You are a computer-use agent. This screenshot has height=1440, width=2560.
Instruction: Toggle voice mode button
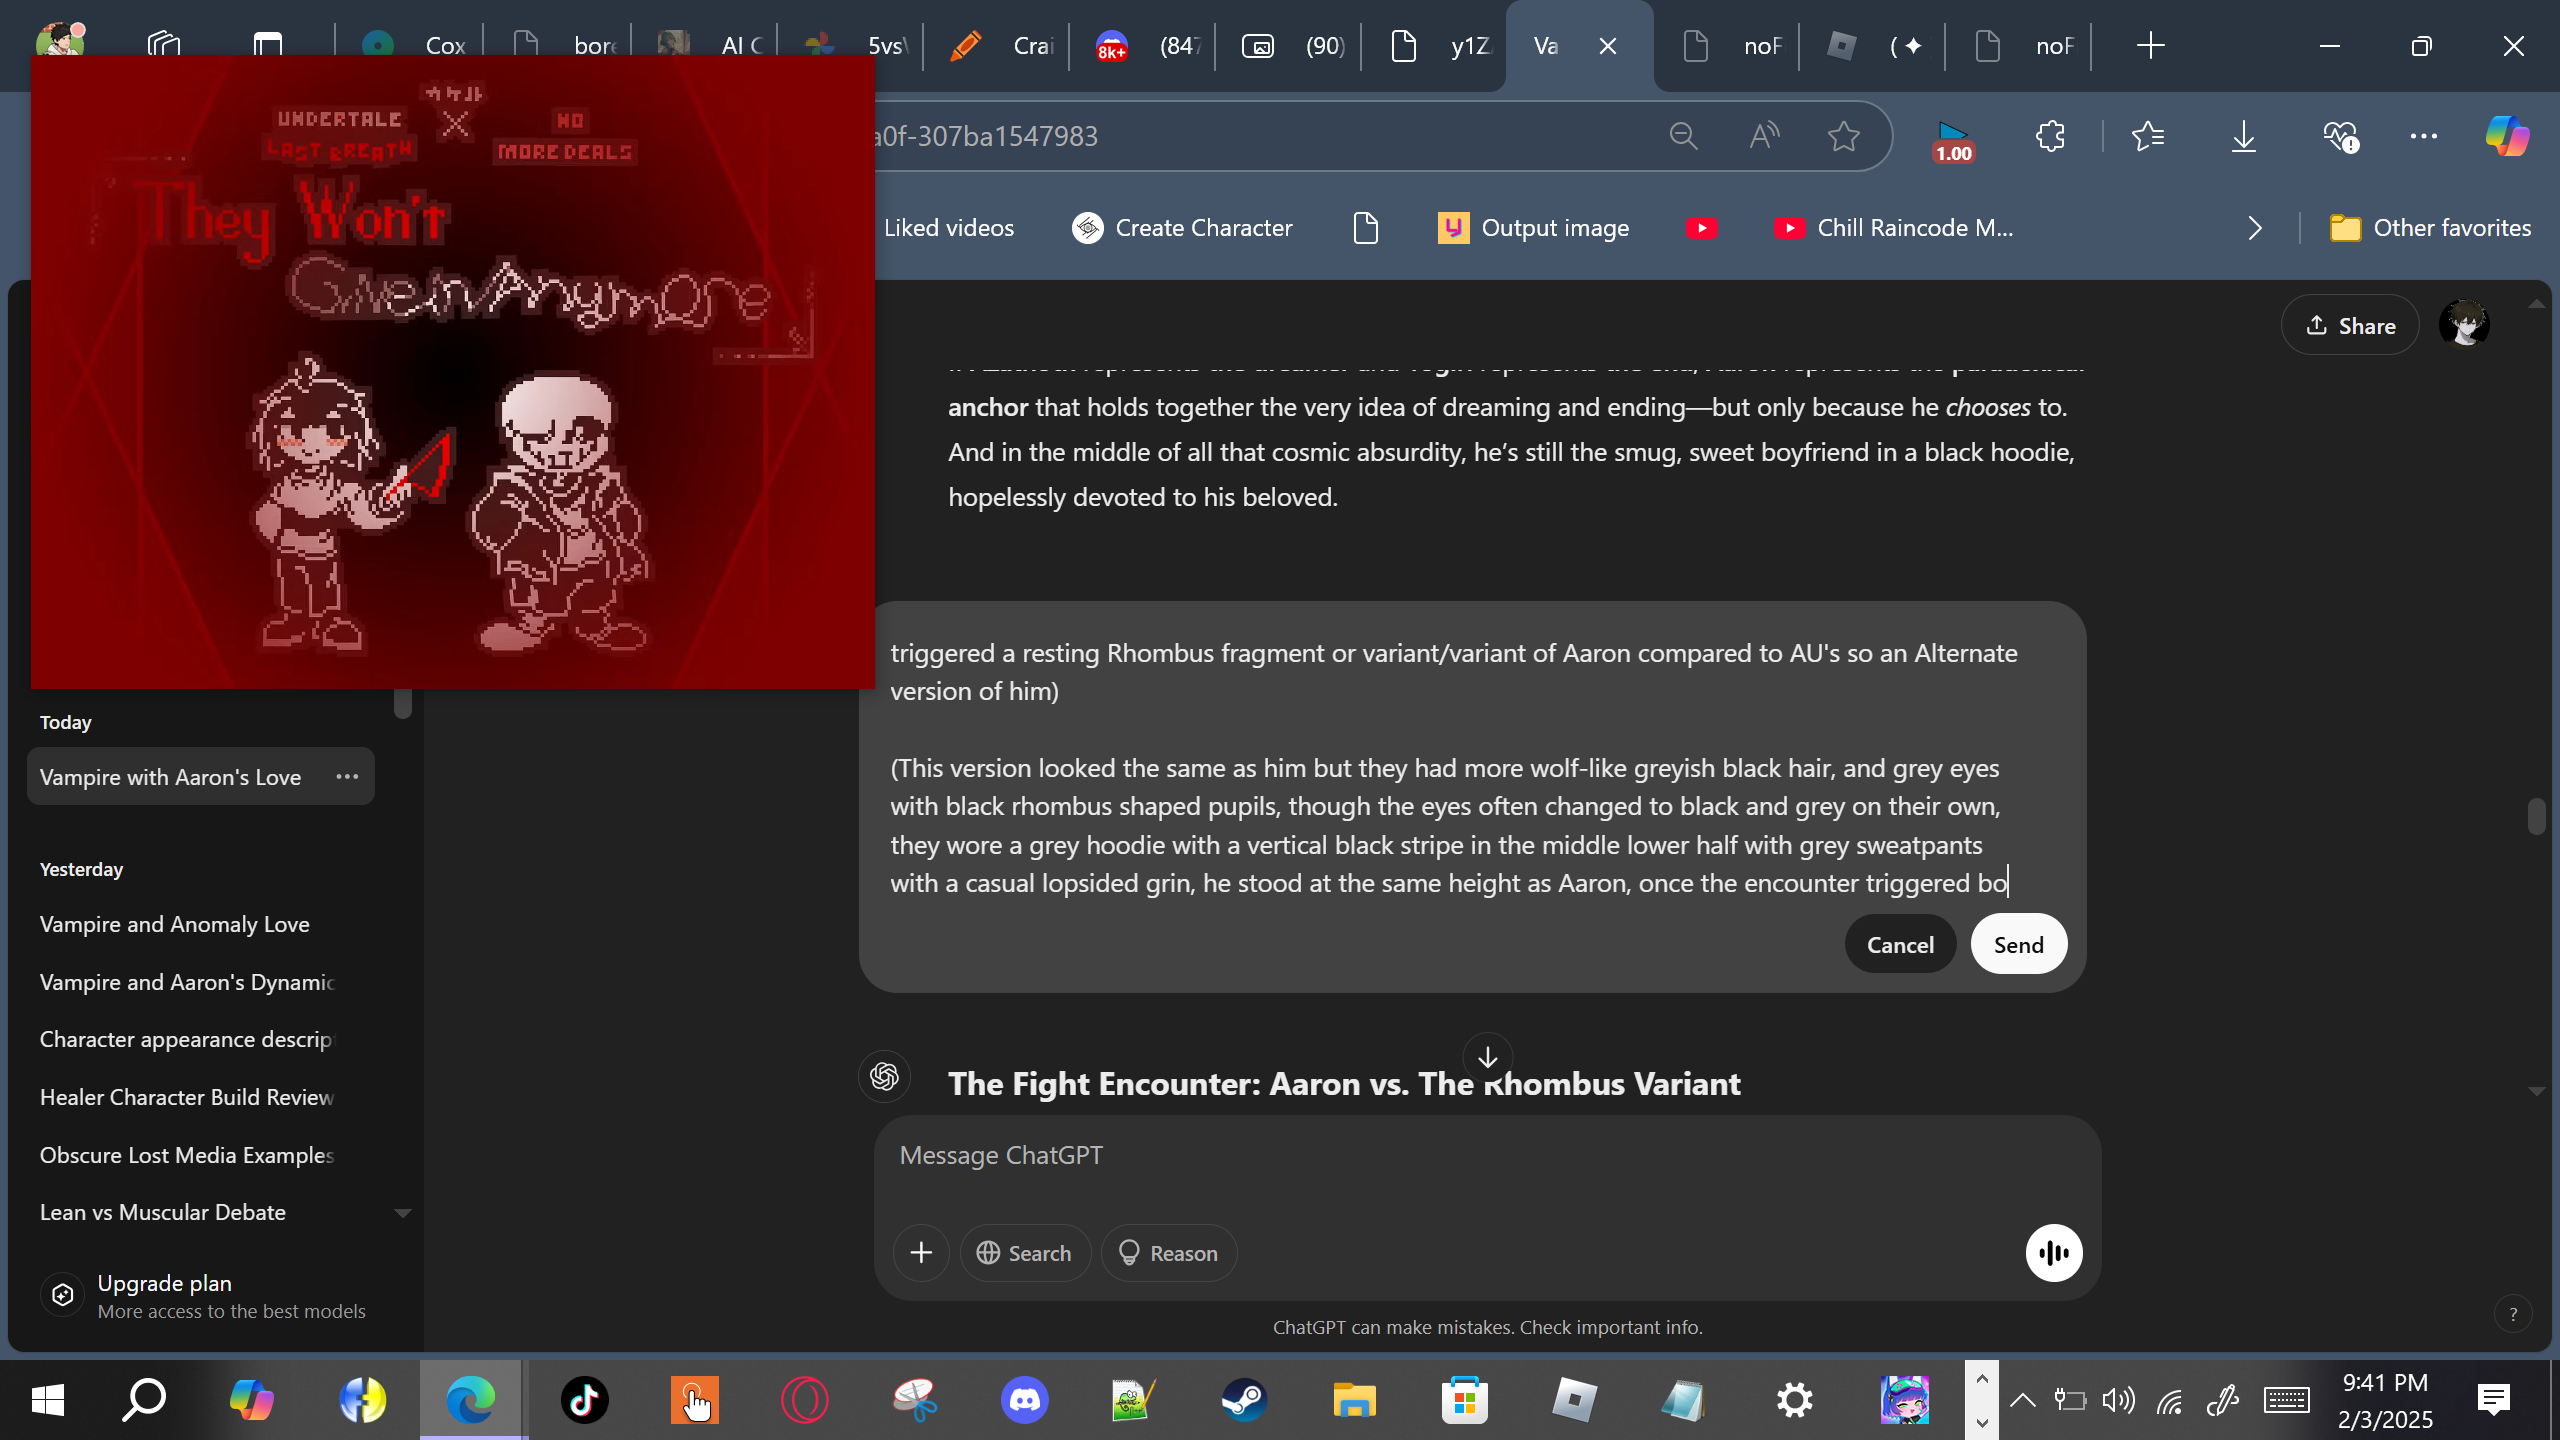coord(2054,1253)
